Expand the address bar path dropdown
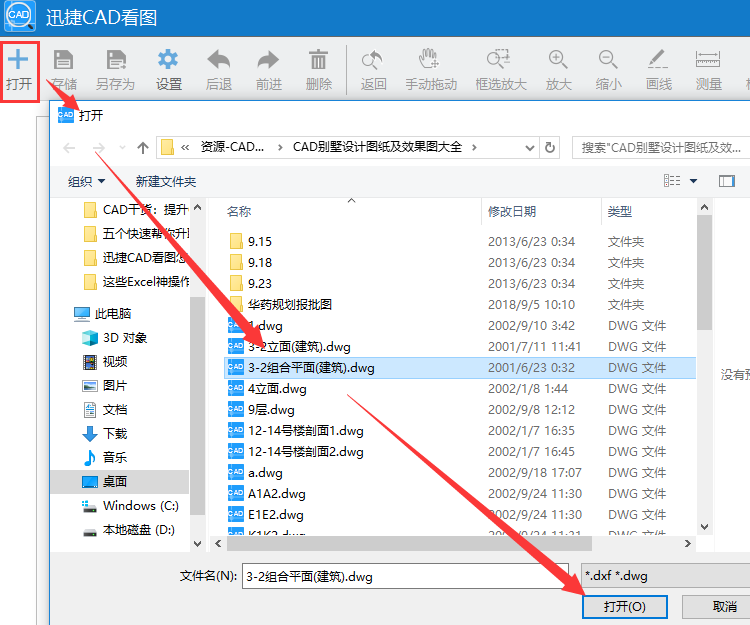Screen dimensions: 750x625 tap(529, 148)
